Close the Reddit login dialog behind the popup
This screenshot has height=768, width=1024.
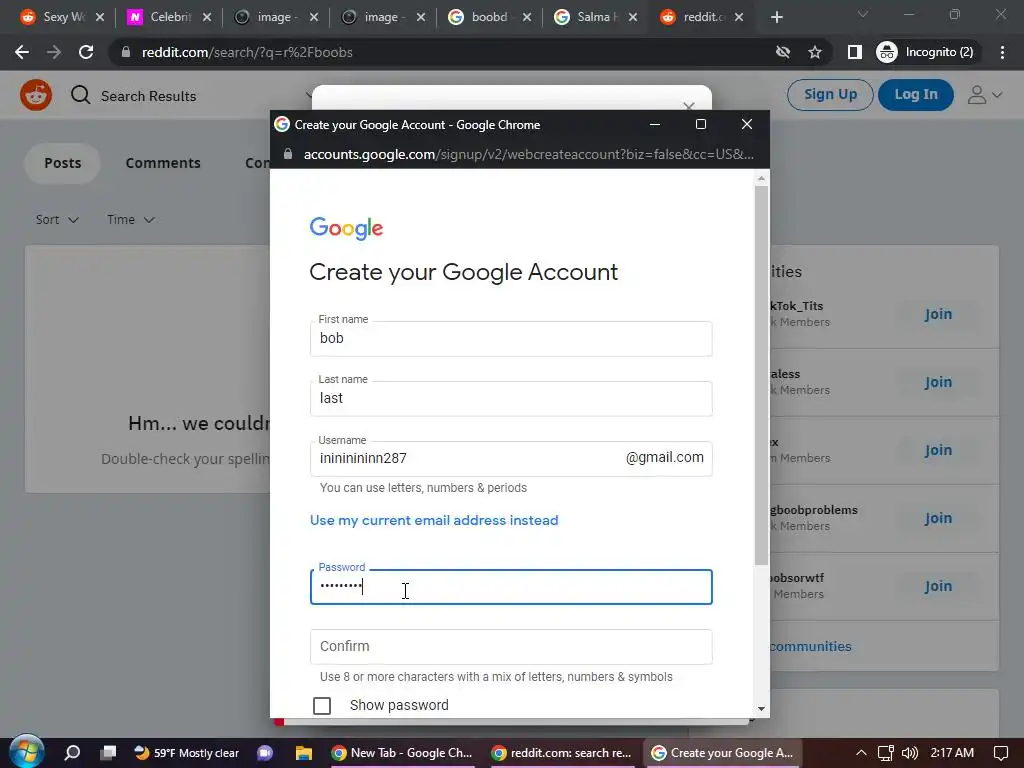coord(688,106)
